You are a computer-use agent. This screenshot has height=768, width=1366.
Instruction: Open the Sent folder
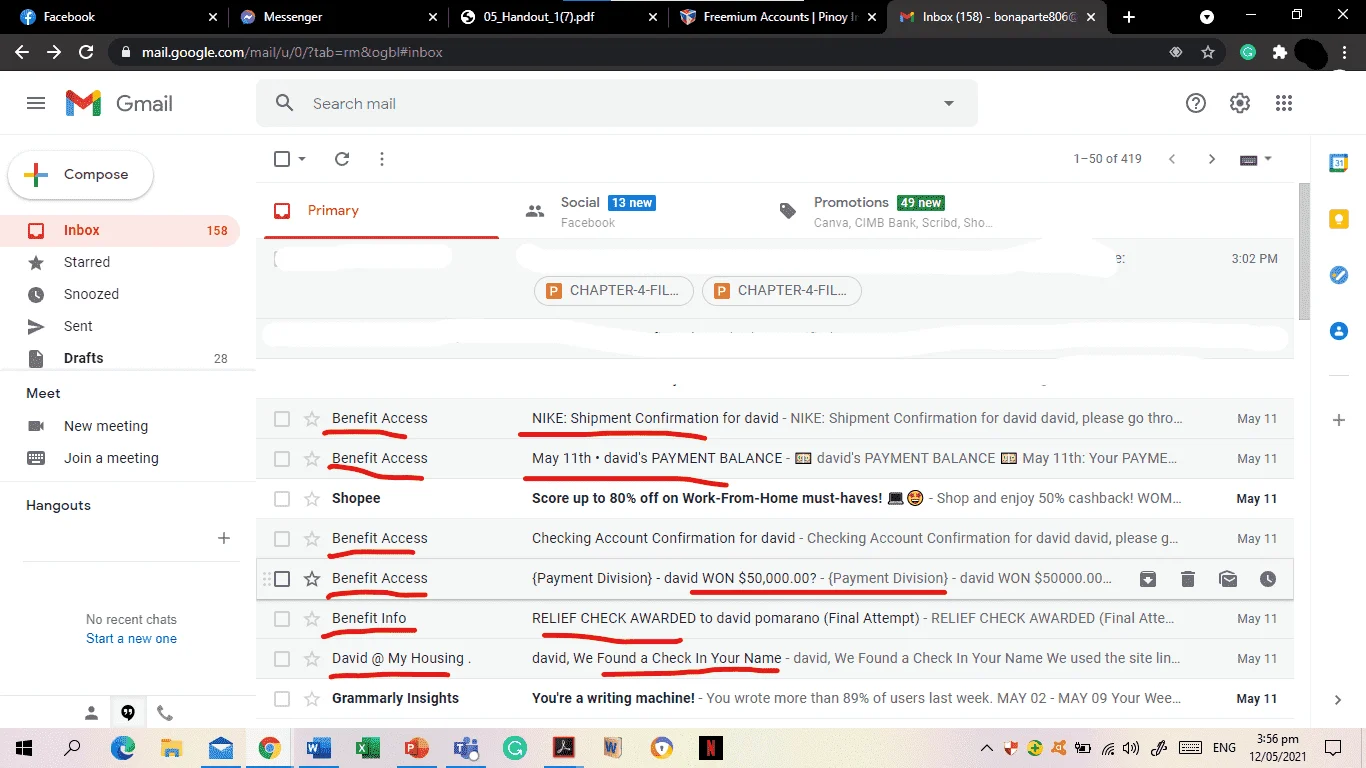click(120, 326)
